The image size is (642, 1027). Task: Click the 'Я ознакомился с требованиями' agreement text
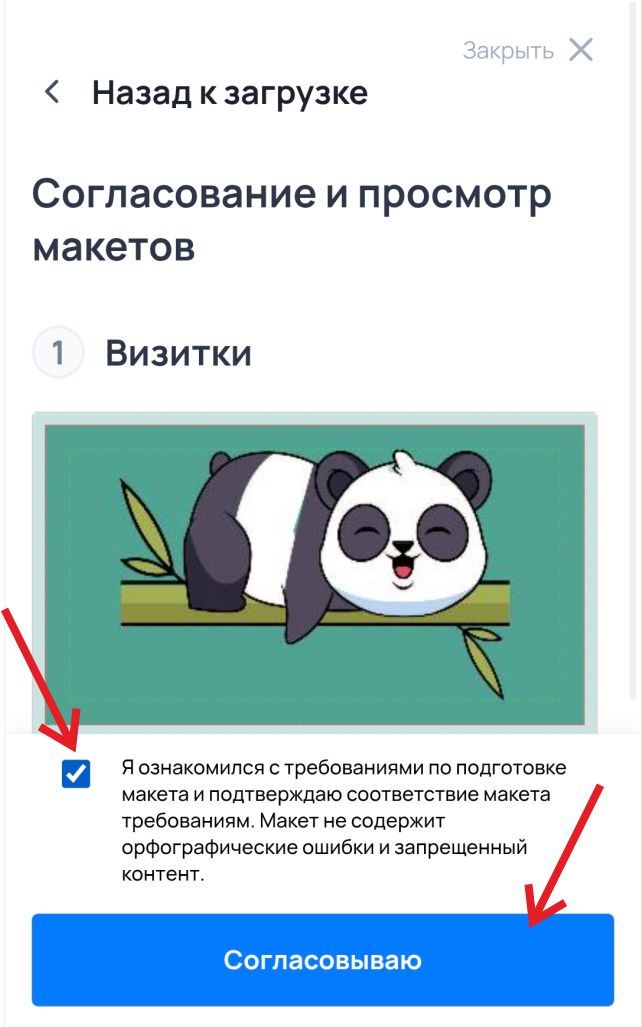click(x=344, y=820)
